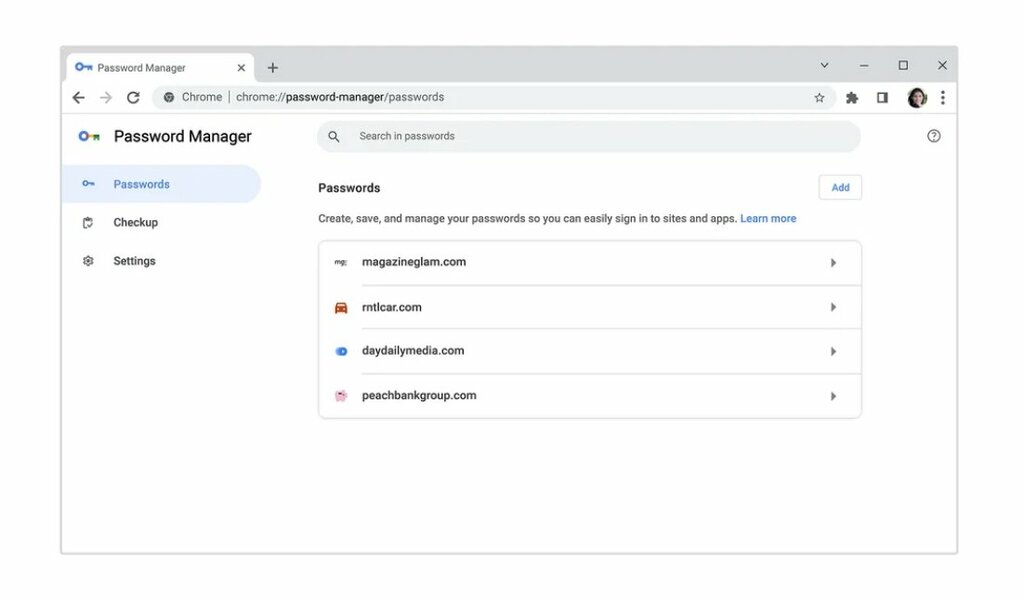The image size is (1024, 599).
Task: Focus the Search in passwords field
Action: pos(589,137)
